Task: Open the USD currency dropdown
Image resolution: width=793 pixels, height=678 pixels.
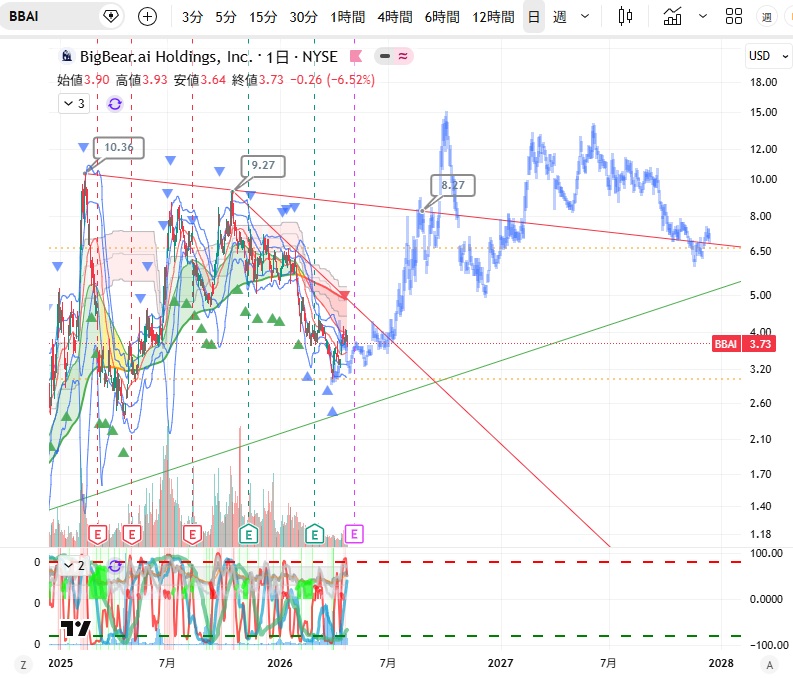Action: pos(769,56)
